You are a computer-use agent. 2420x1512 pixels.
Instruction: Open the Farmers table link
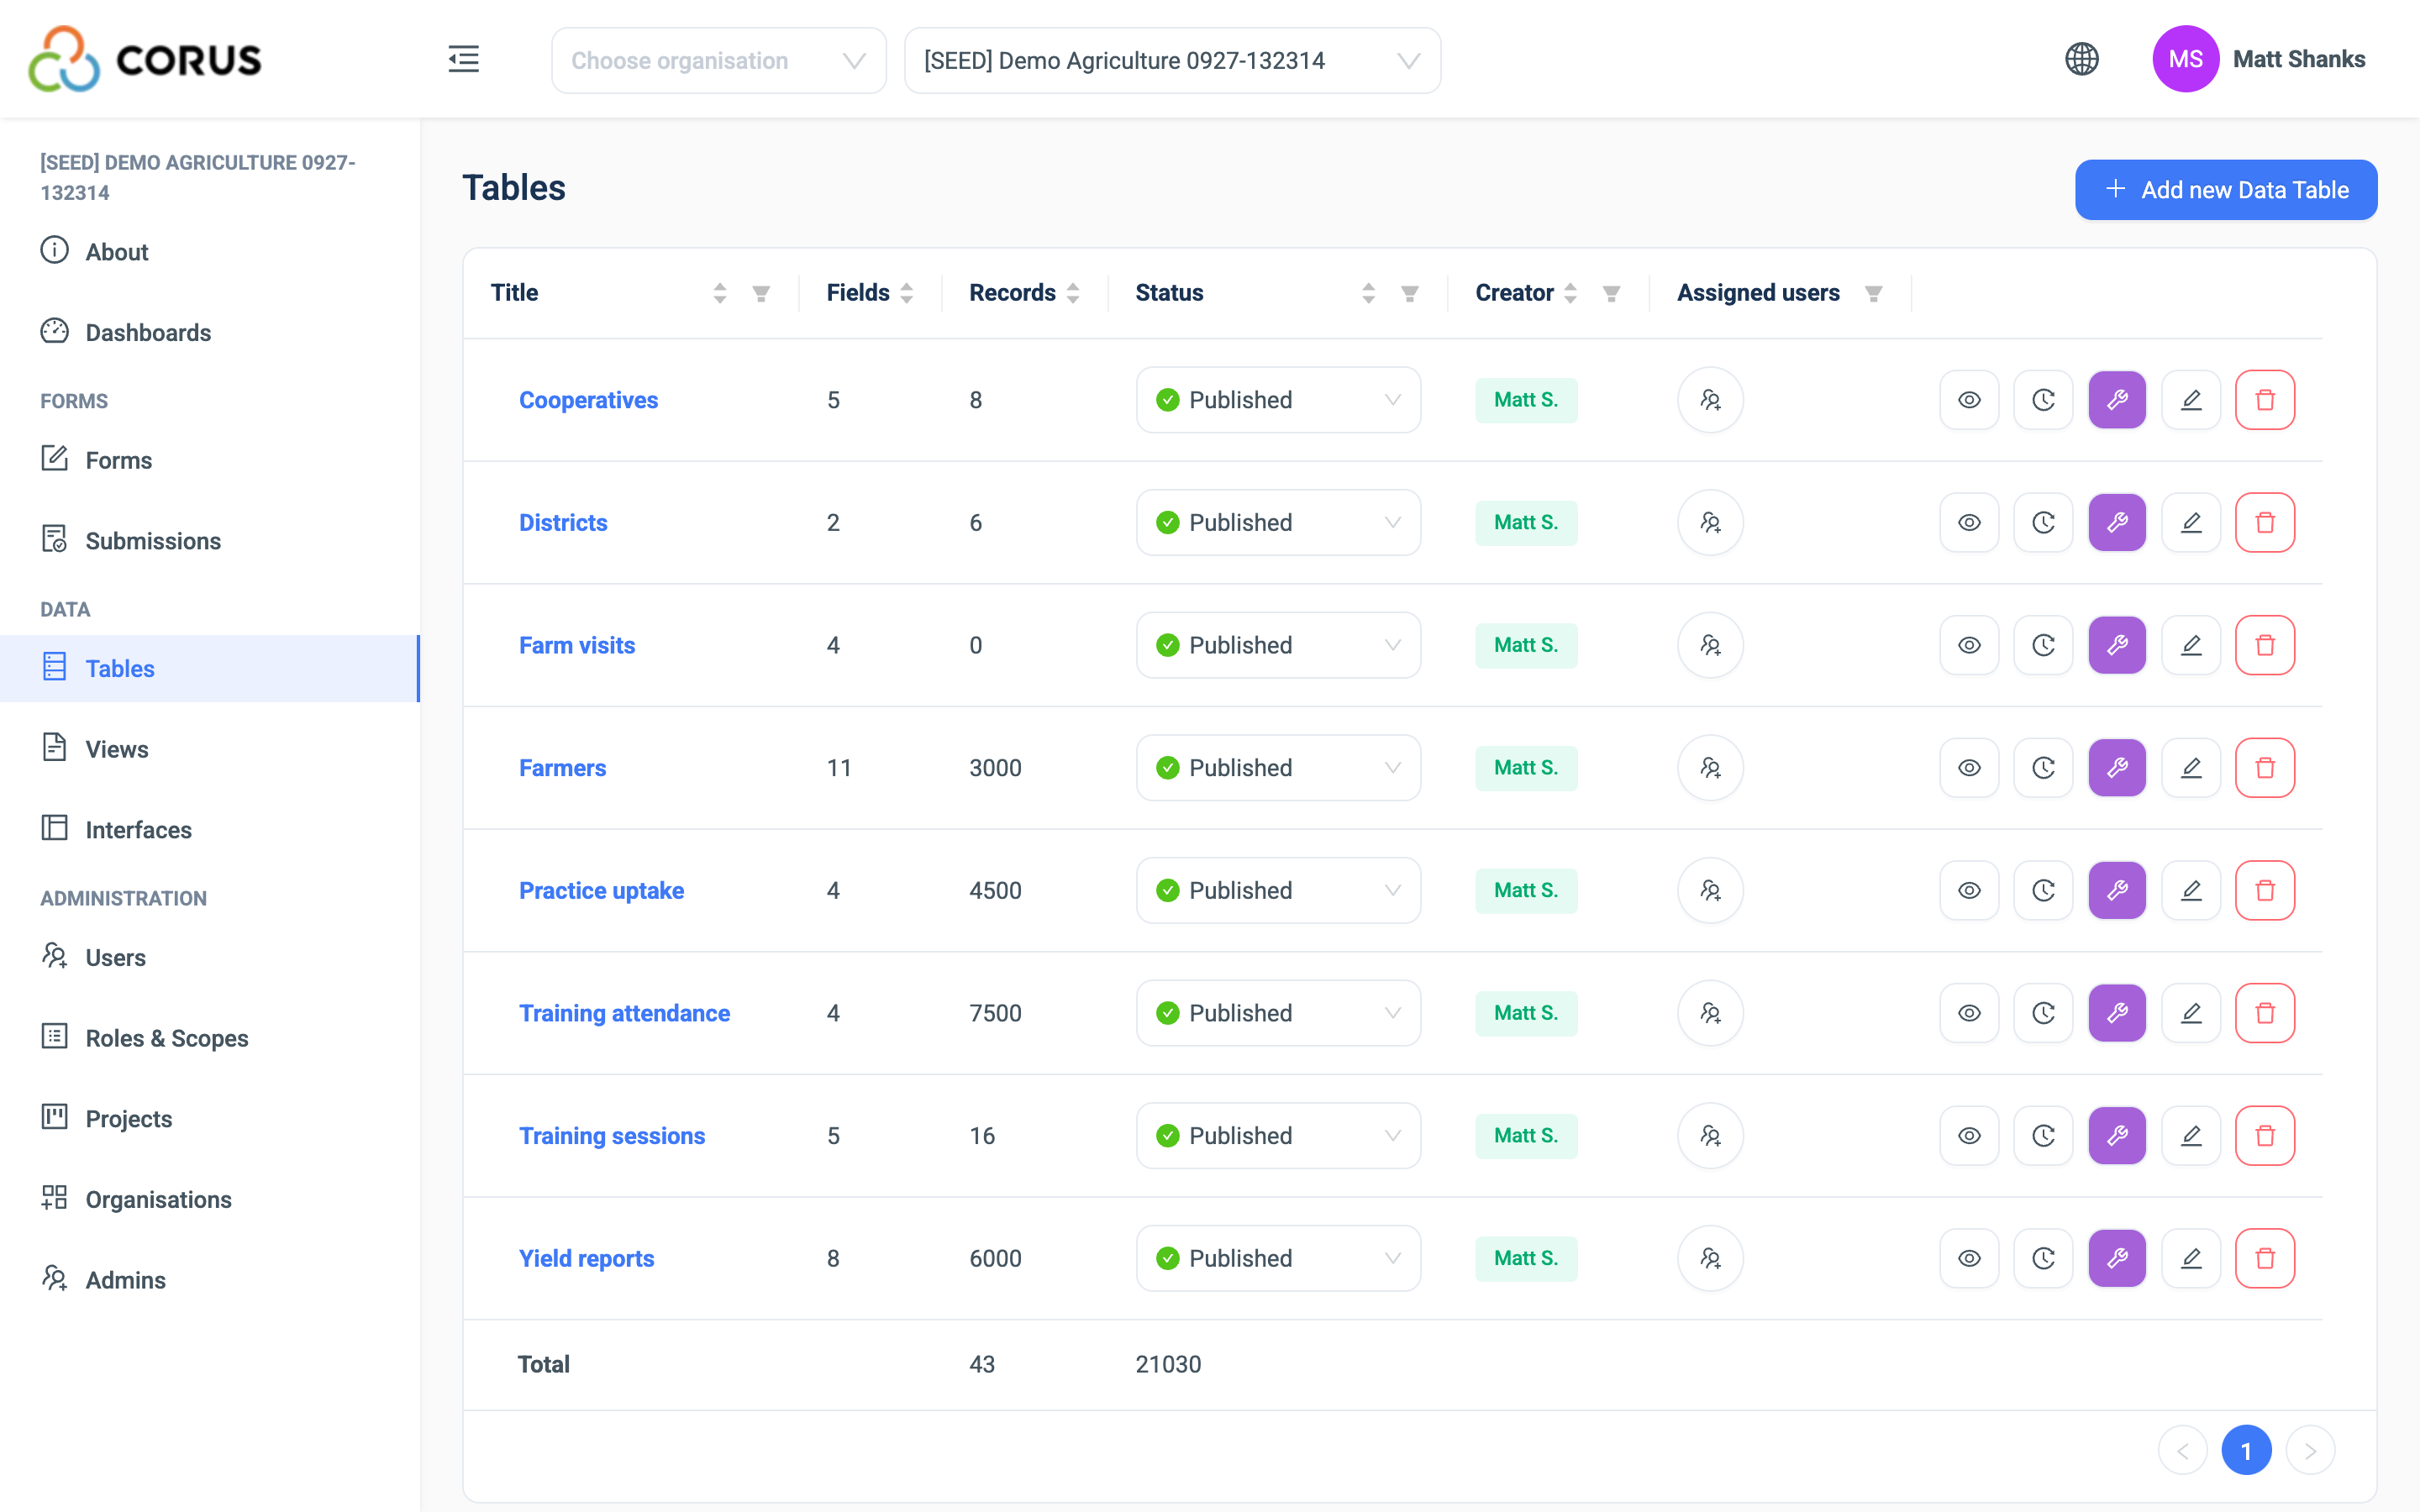(x=562, y=768)
